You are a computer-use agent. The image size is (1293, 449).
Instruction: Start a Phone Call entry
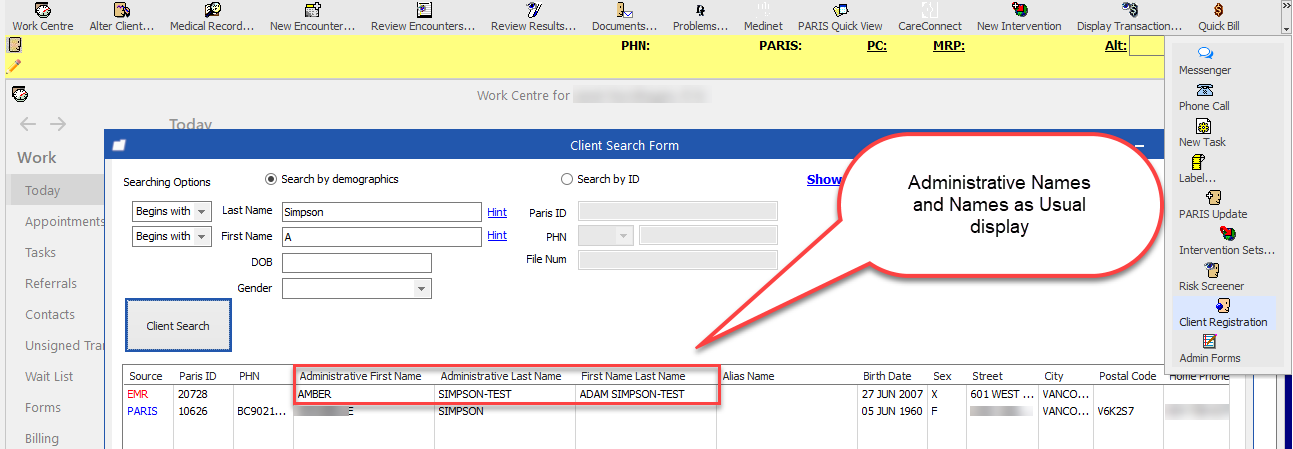[x=1204, y=96]
